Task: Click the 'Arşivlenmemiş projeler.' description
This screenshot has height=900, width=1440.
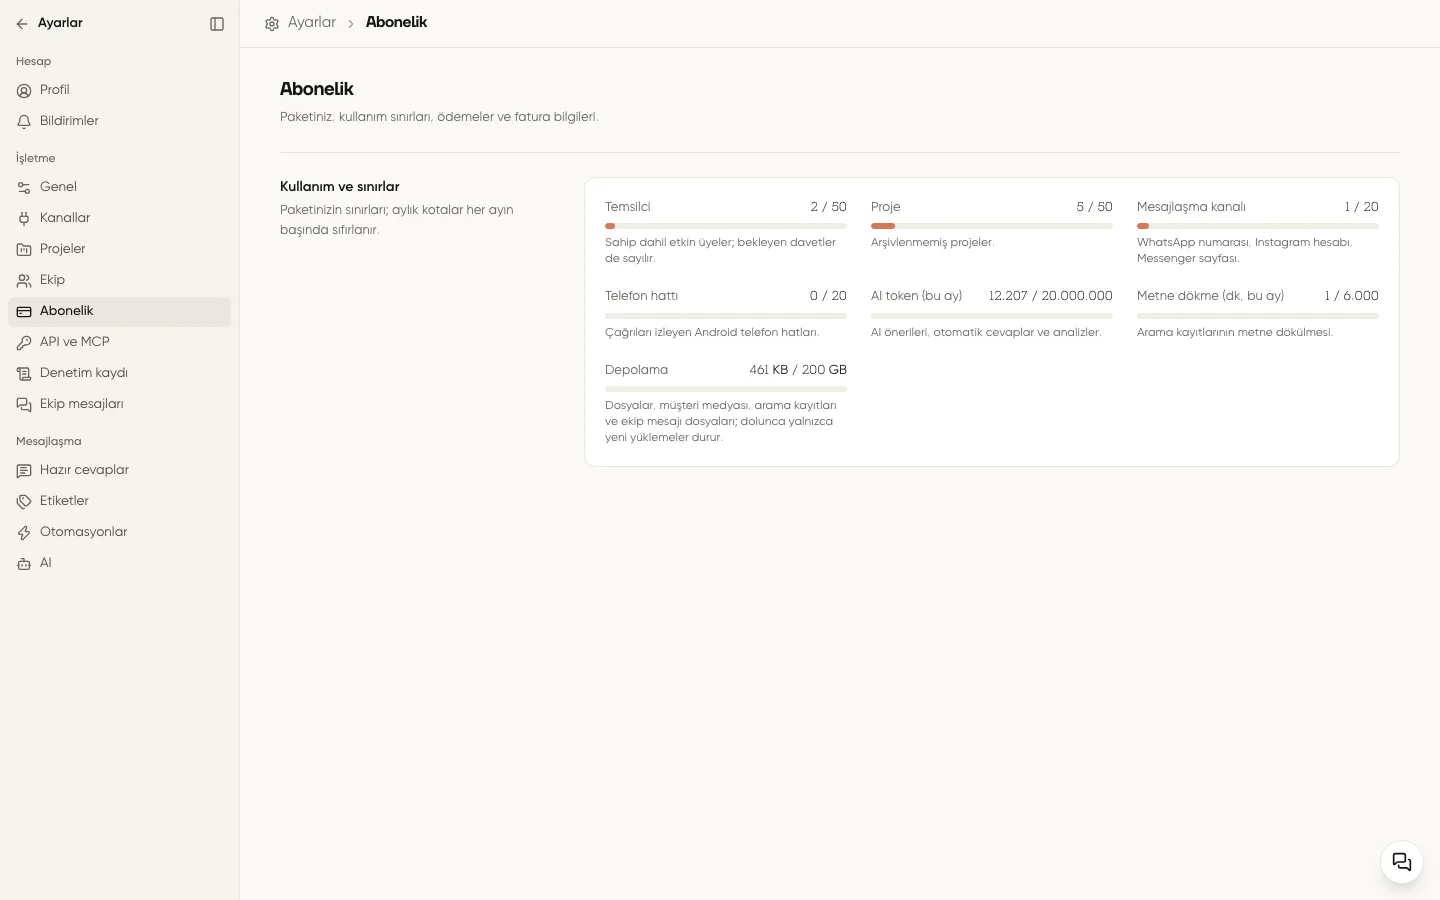Action: pyautogui.click(x=932, y=243)
